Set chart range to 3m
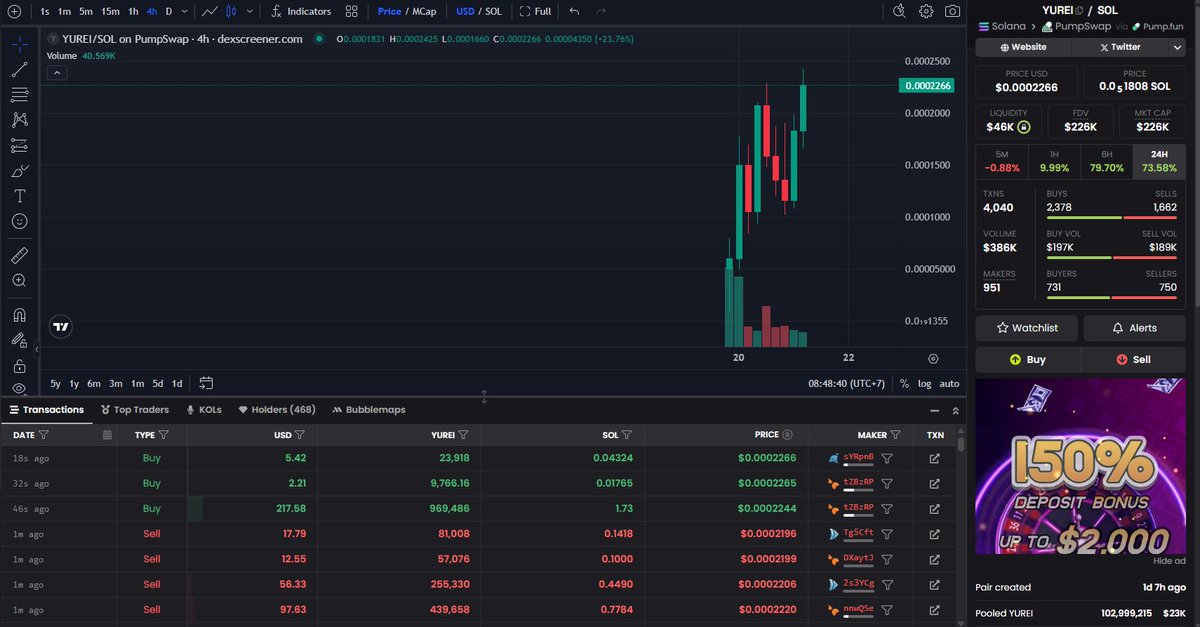Screen dimensions: 1200x627 tap(116, 383)
